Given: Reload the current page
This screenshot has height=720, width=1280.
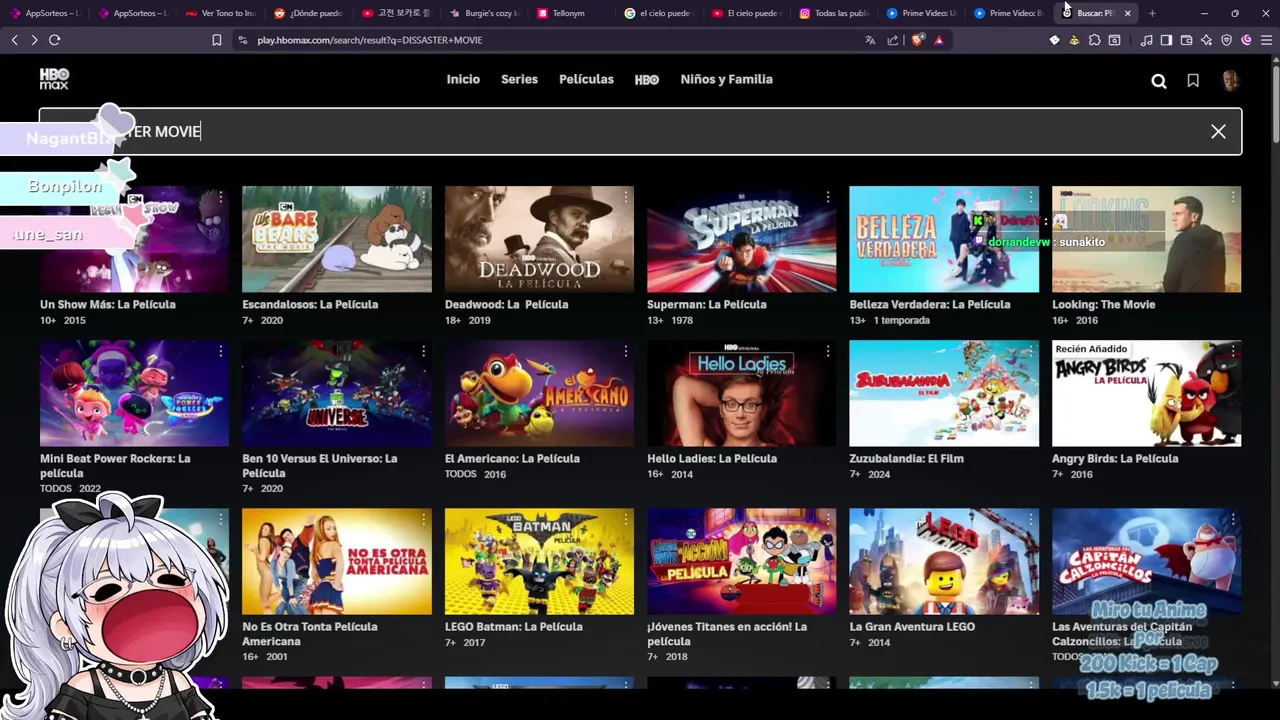Looking at the screenshot, I should tap(55, 40).
